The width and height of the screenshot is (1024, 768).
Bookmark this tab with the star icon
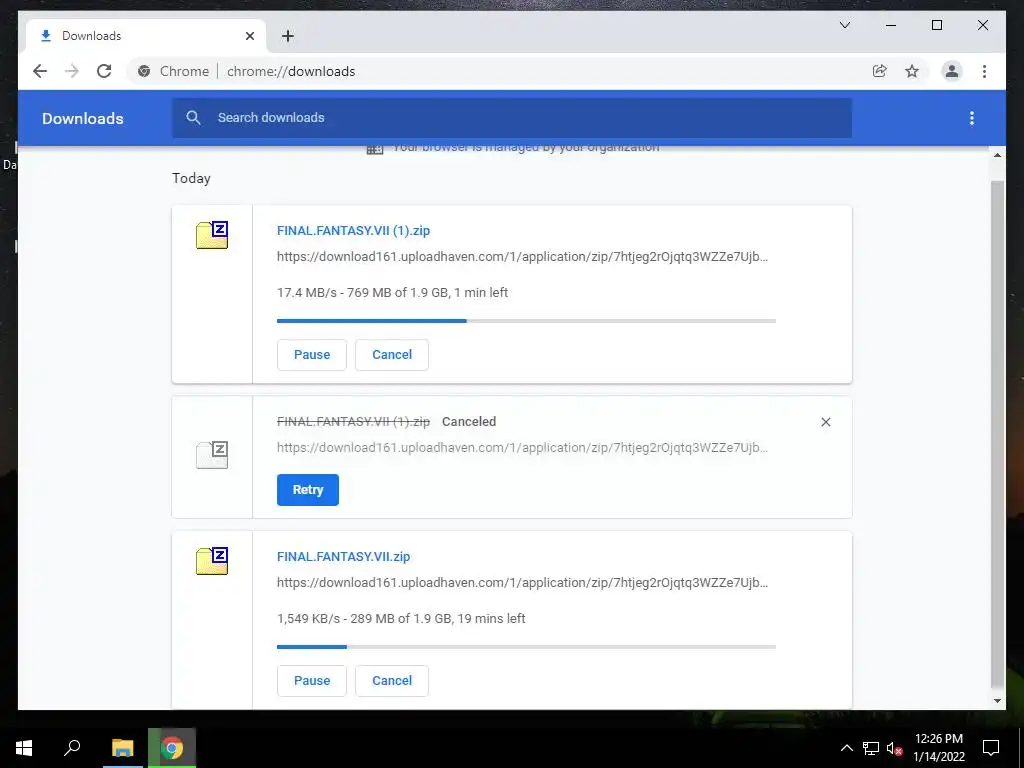point(912,71)
